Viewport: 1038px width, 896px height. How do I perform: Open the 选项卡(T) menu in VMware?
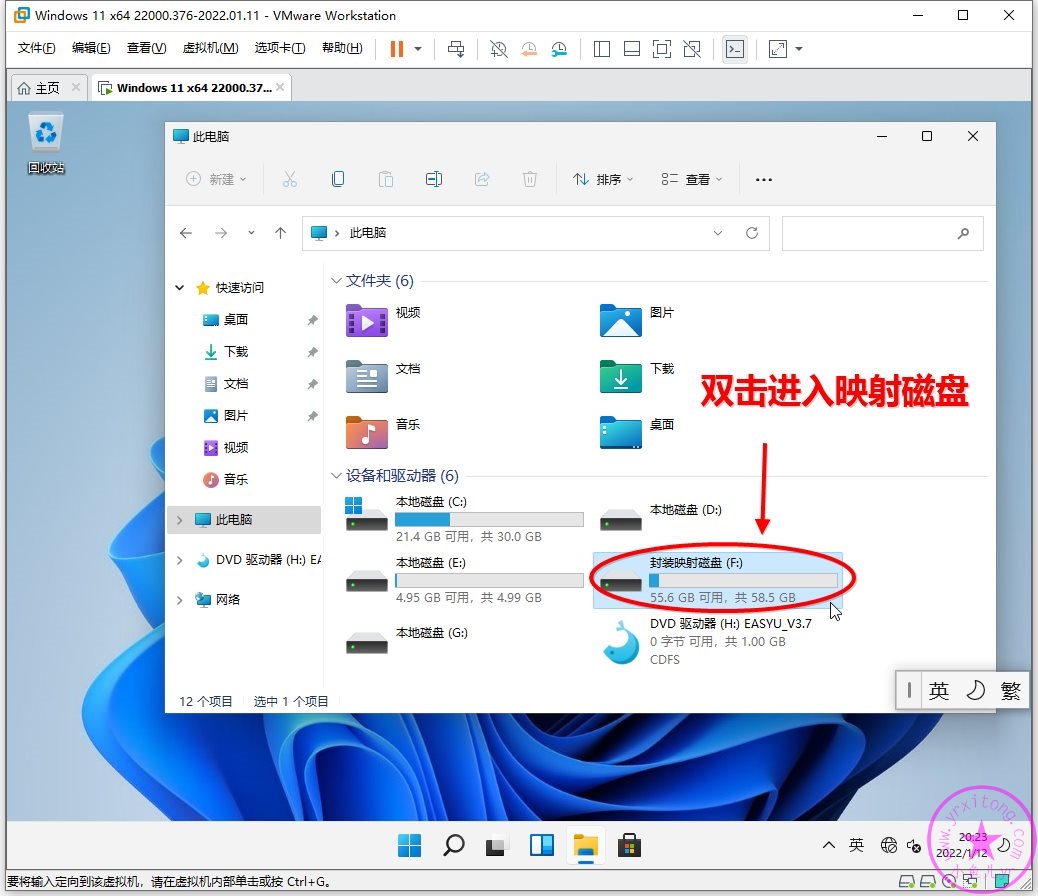280,48
